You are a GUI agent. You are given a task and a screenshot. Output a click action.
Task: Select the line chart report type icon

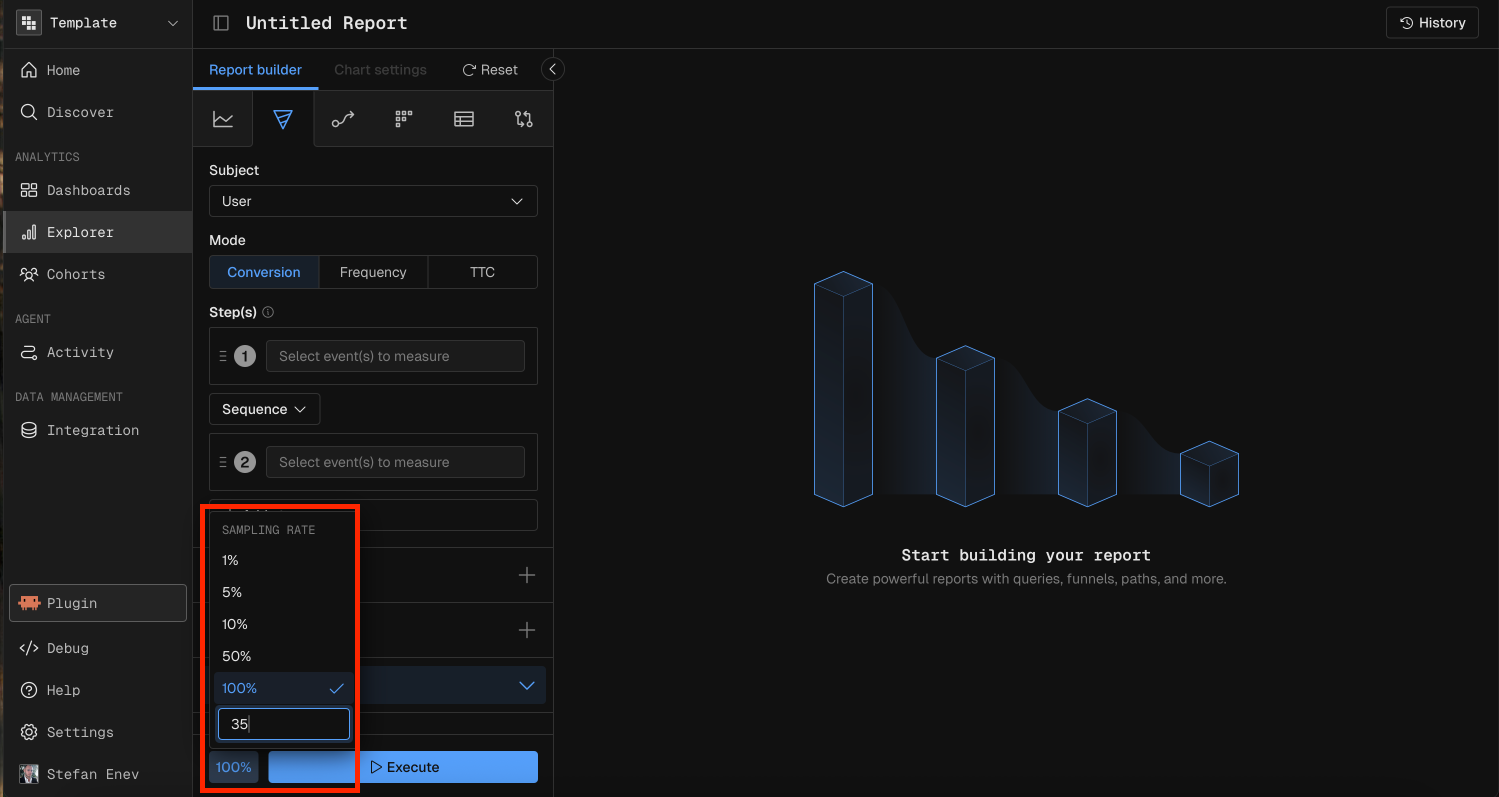223,119
